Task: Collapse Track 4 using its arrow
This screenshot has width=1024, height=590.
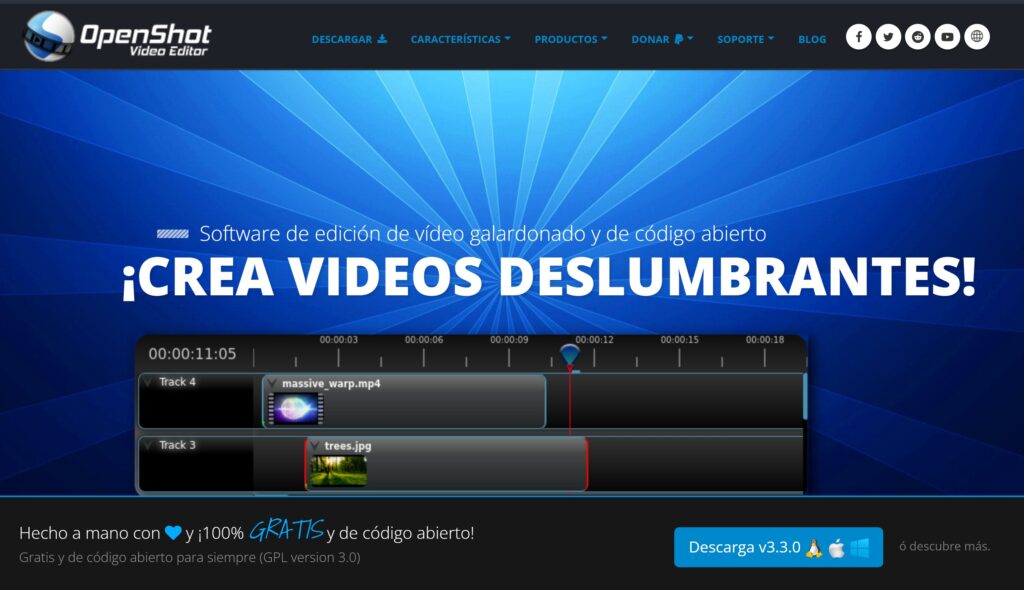Action: pyautogui.click(x=147, y=382)
